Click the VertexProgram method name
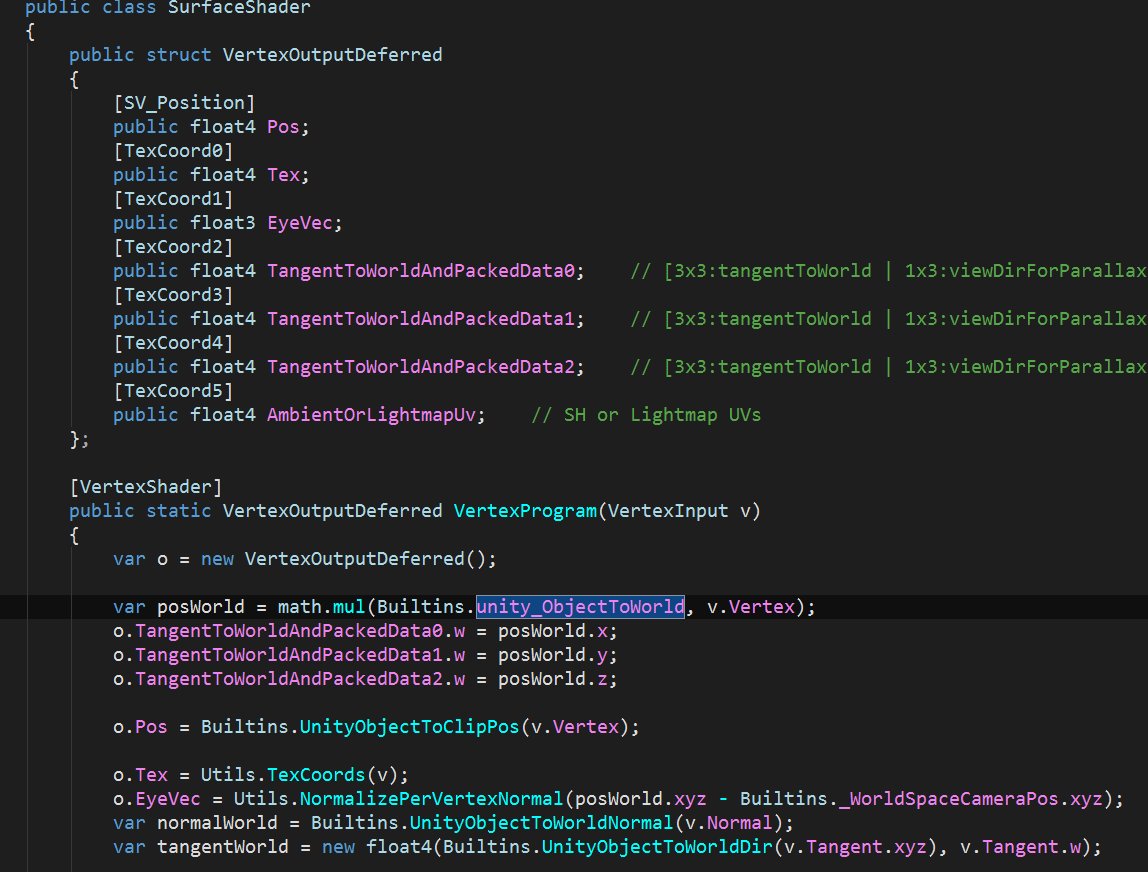 [x=525, y=511]
